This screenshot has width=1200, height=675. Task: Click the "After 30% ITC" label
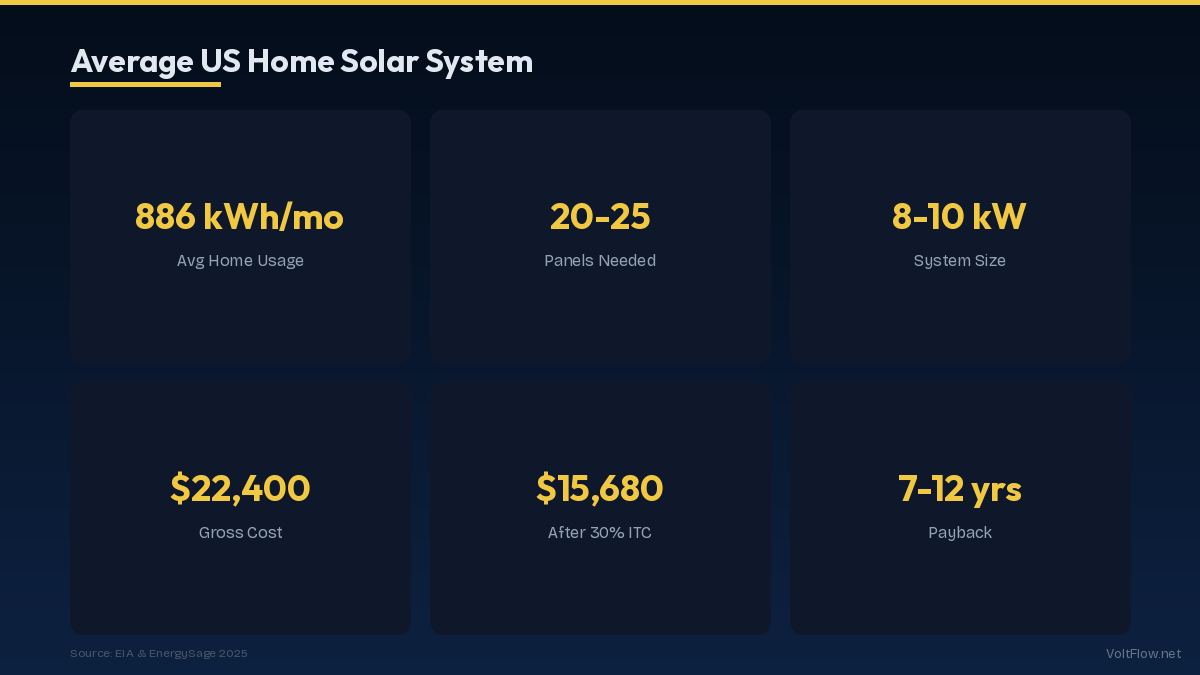600,533
